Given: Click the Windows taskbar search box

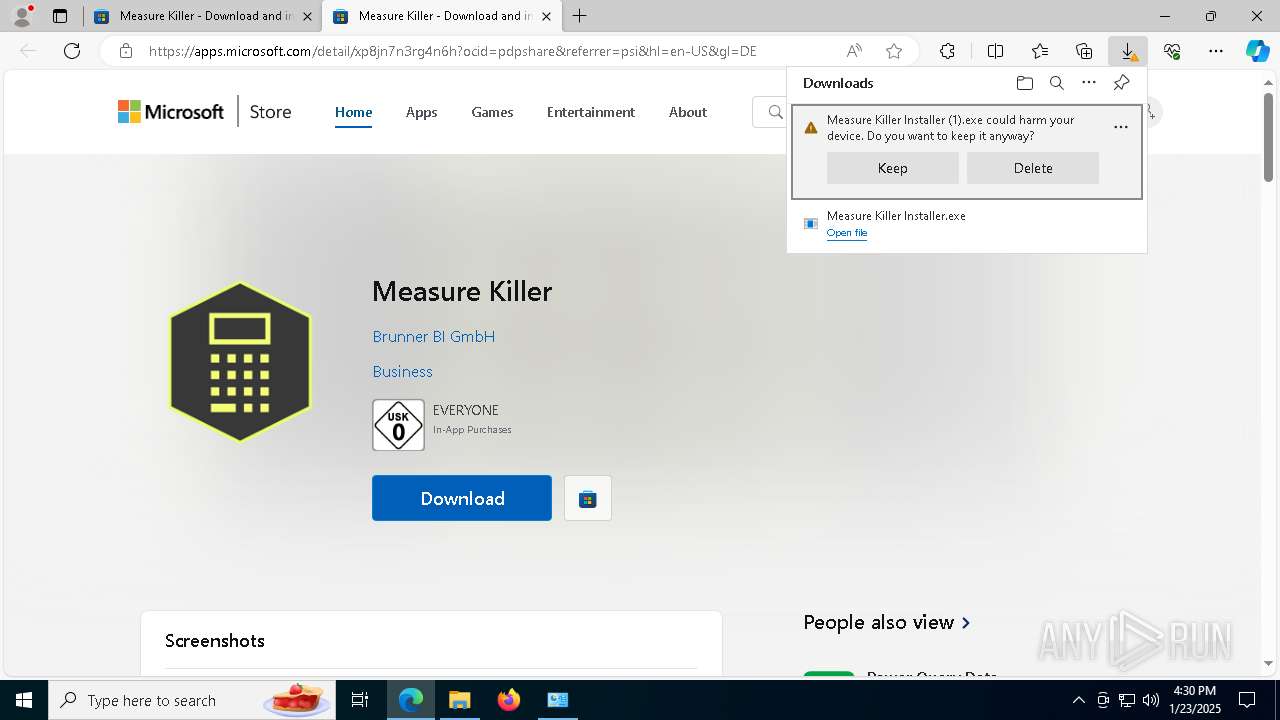Looking at the screenshot, I should click(x=194, y=700).
